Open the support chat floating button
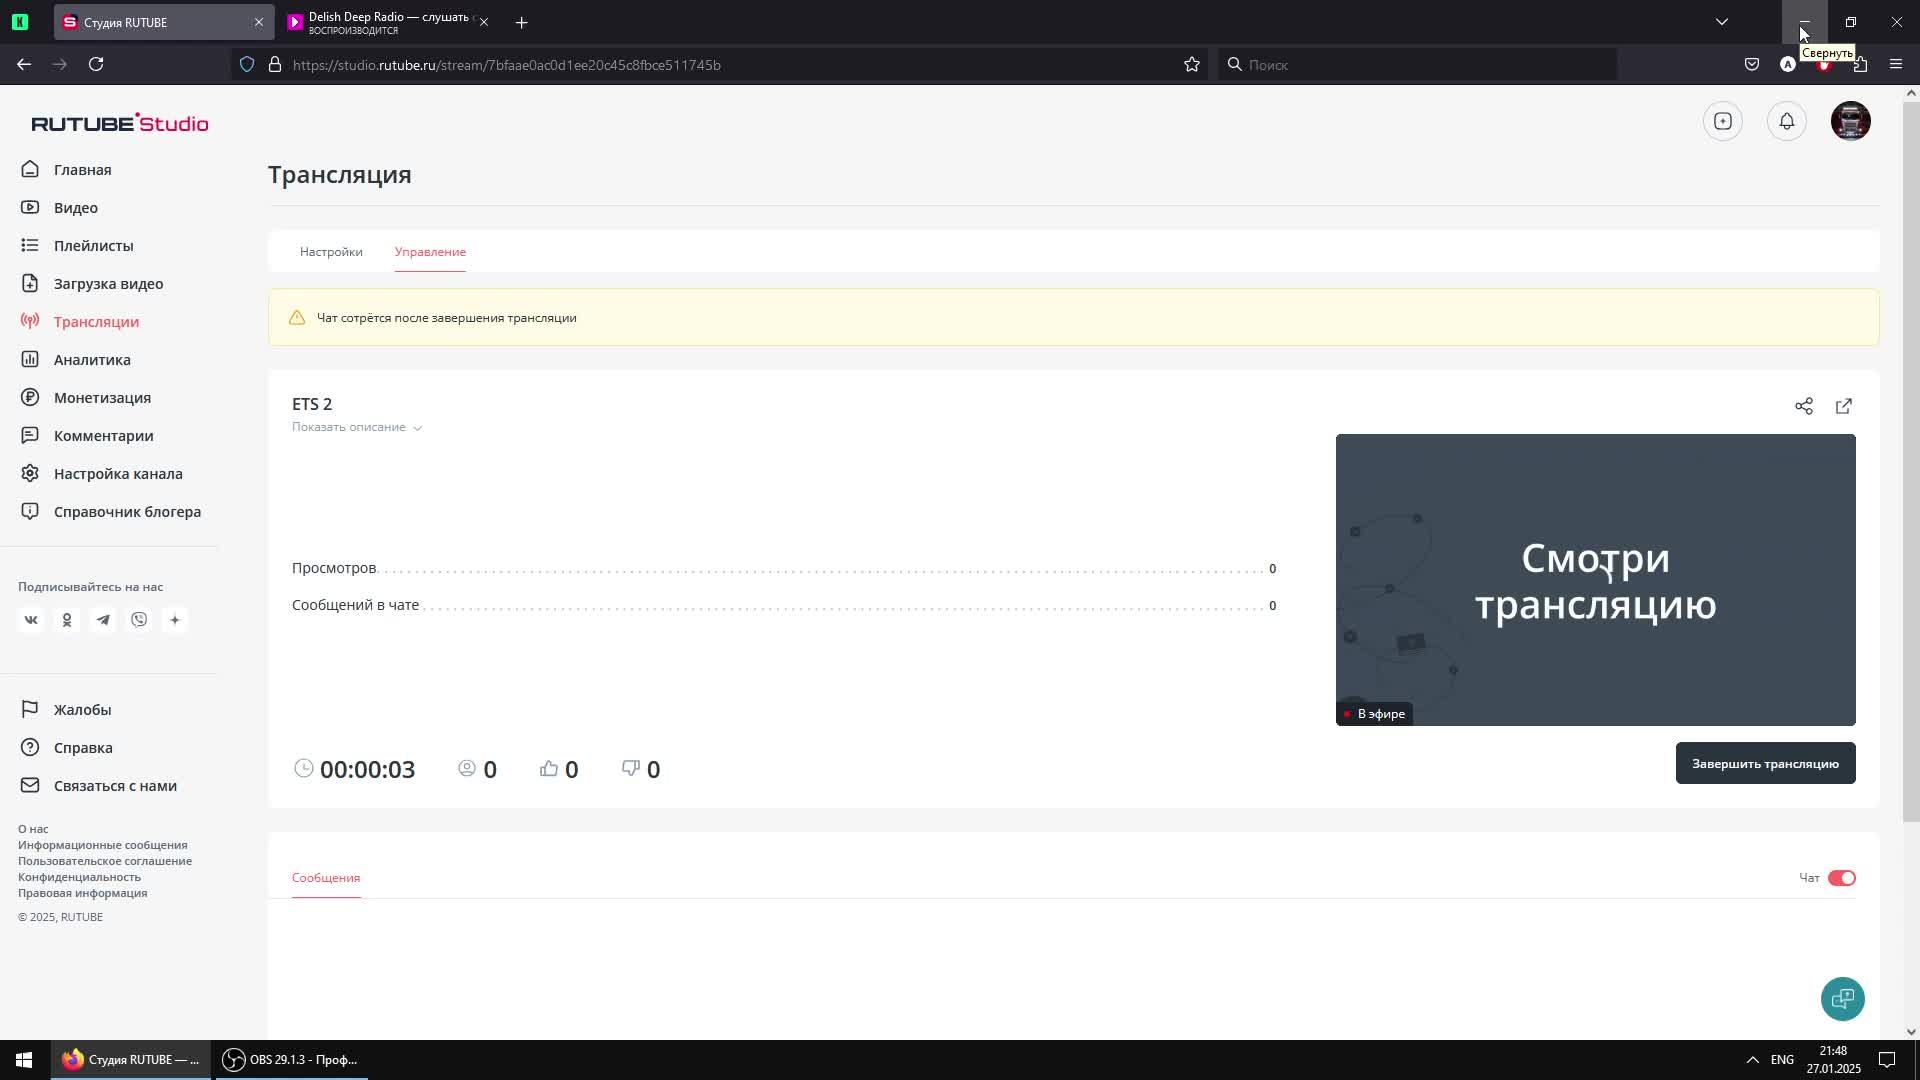The image size is (1920, 1080). 1843,999
